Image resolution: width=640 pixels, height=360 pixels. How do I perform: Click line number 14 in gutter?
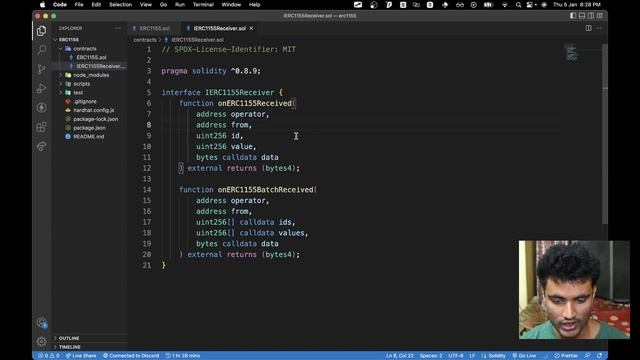pos(147,190)
